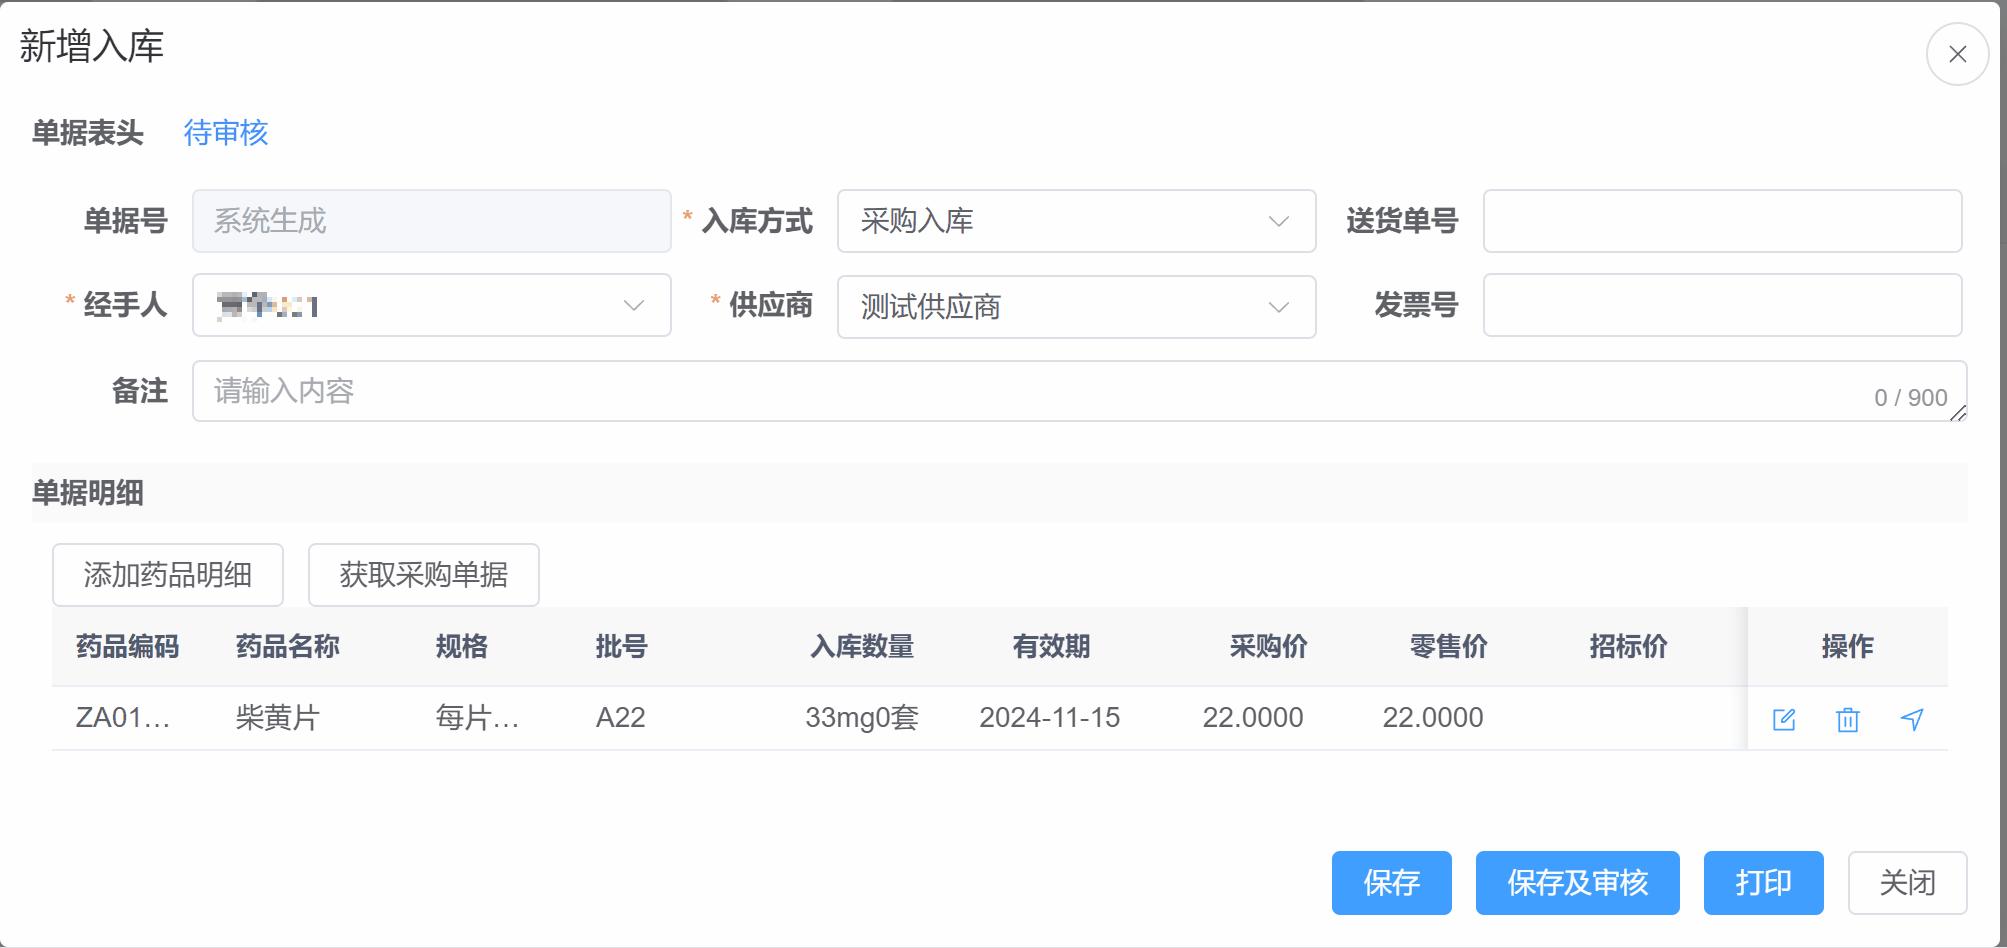Click the send/submit icon on the row
2007x948 pixels.
coord(1912,719)
